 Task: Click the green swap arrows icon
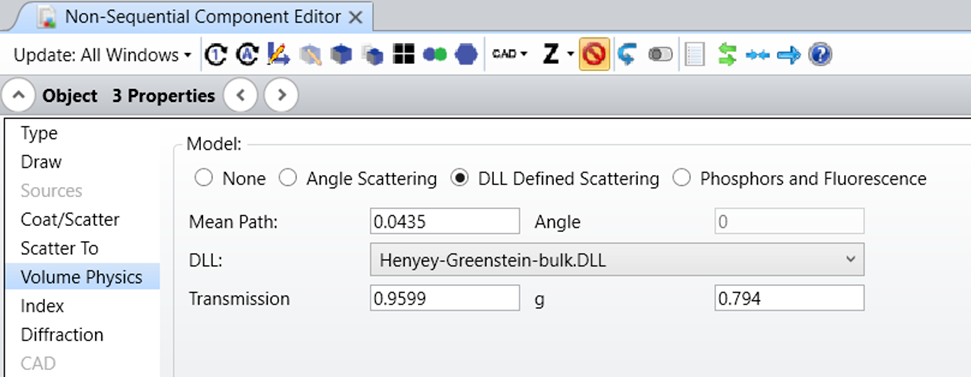click(727, 54)
